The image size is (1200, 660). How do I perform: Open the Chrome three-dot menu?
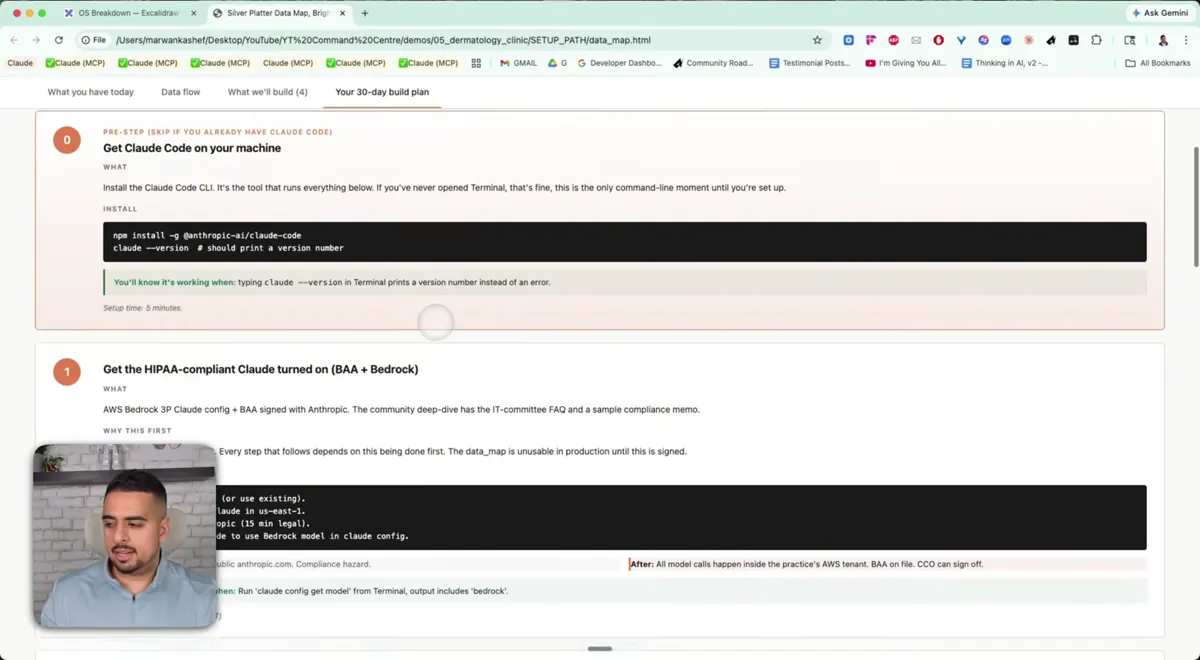click(1185, 40)
